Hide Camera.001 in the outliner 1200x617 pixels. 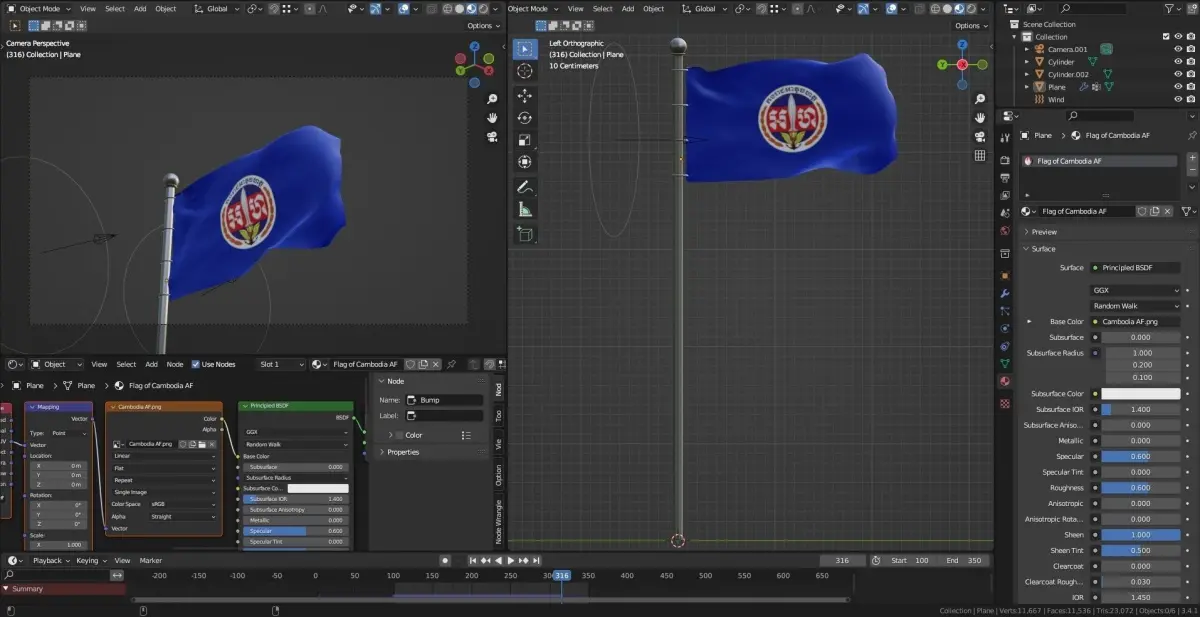click(x=1178, y=49)
